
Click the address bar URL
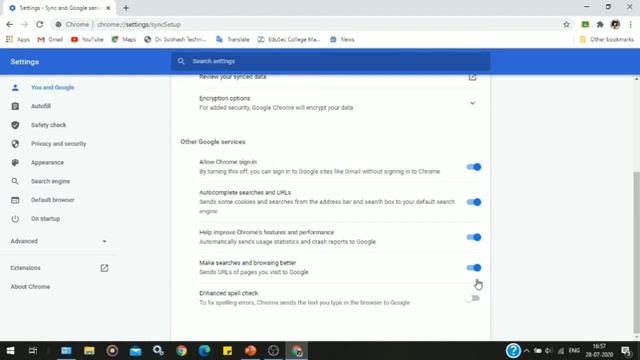click(x=139, y=24)
